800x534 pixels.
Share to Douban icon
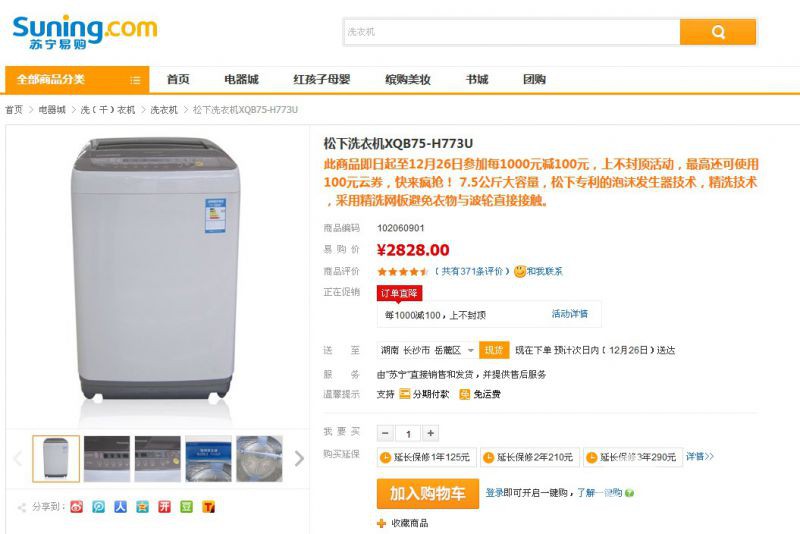tap(186, 507)
